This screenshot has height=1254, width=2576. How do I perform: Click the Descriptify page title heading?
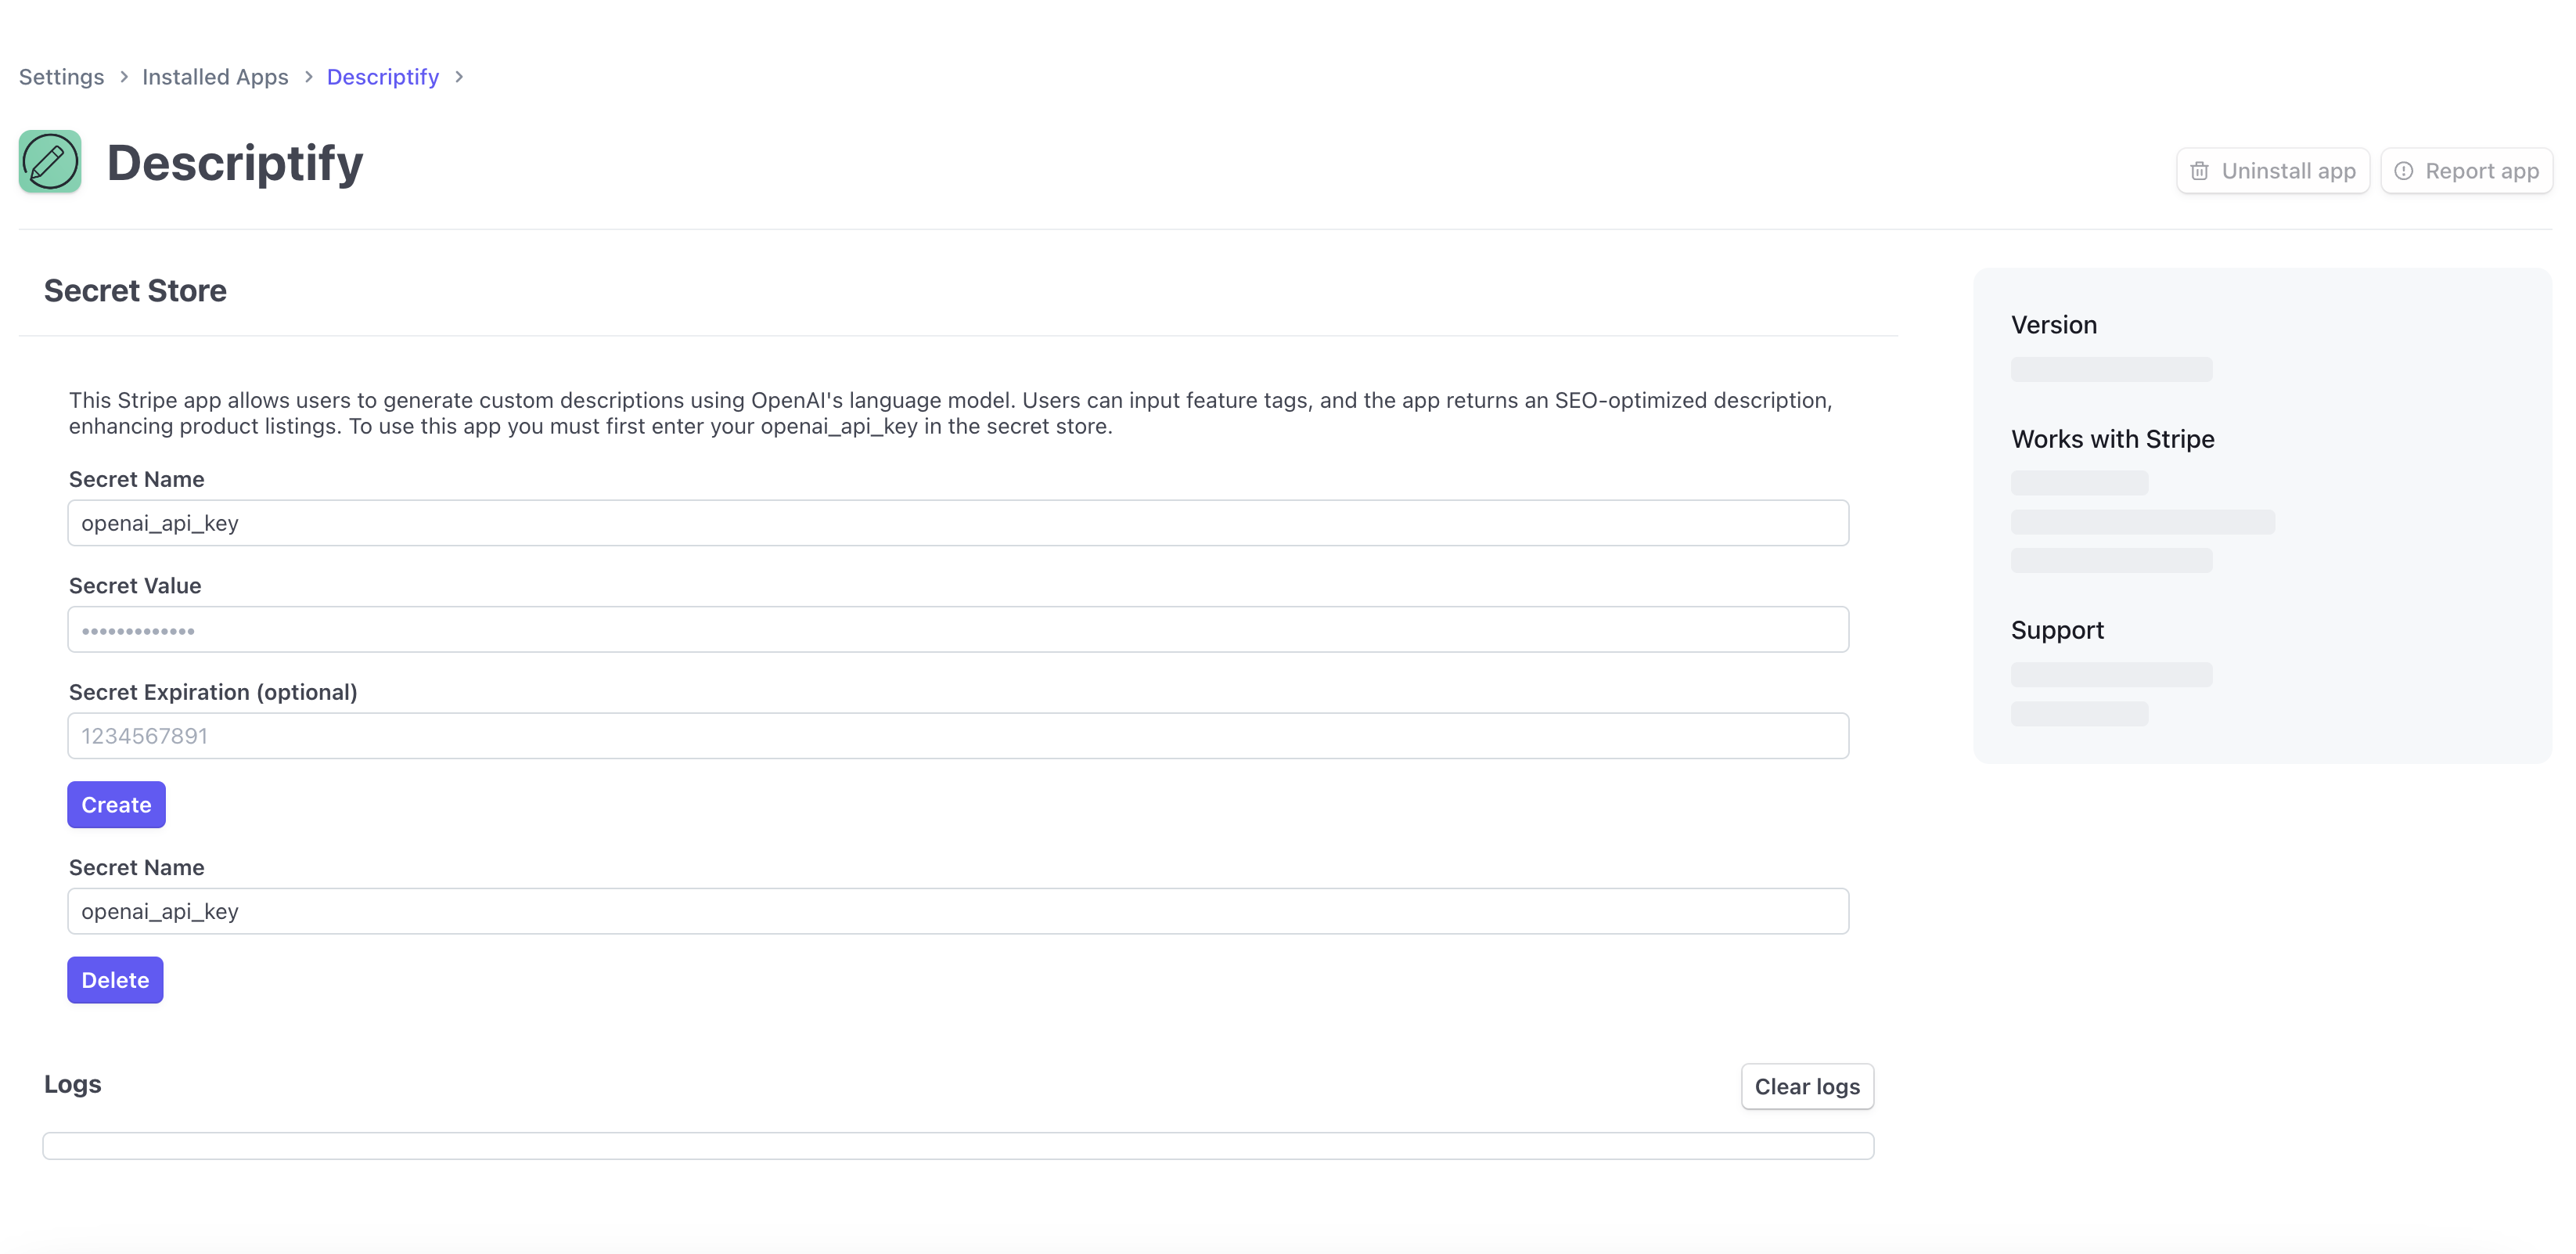coord(235,163)
